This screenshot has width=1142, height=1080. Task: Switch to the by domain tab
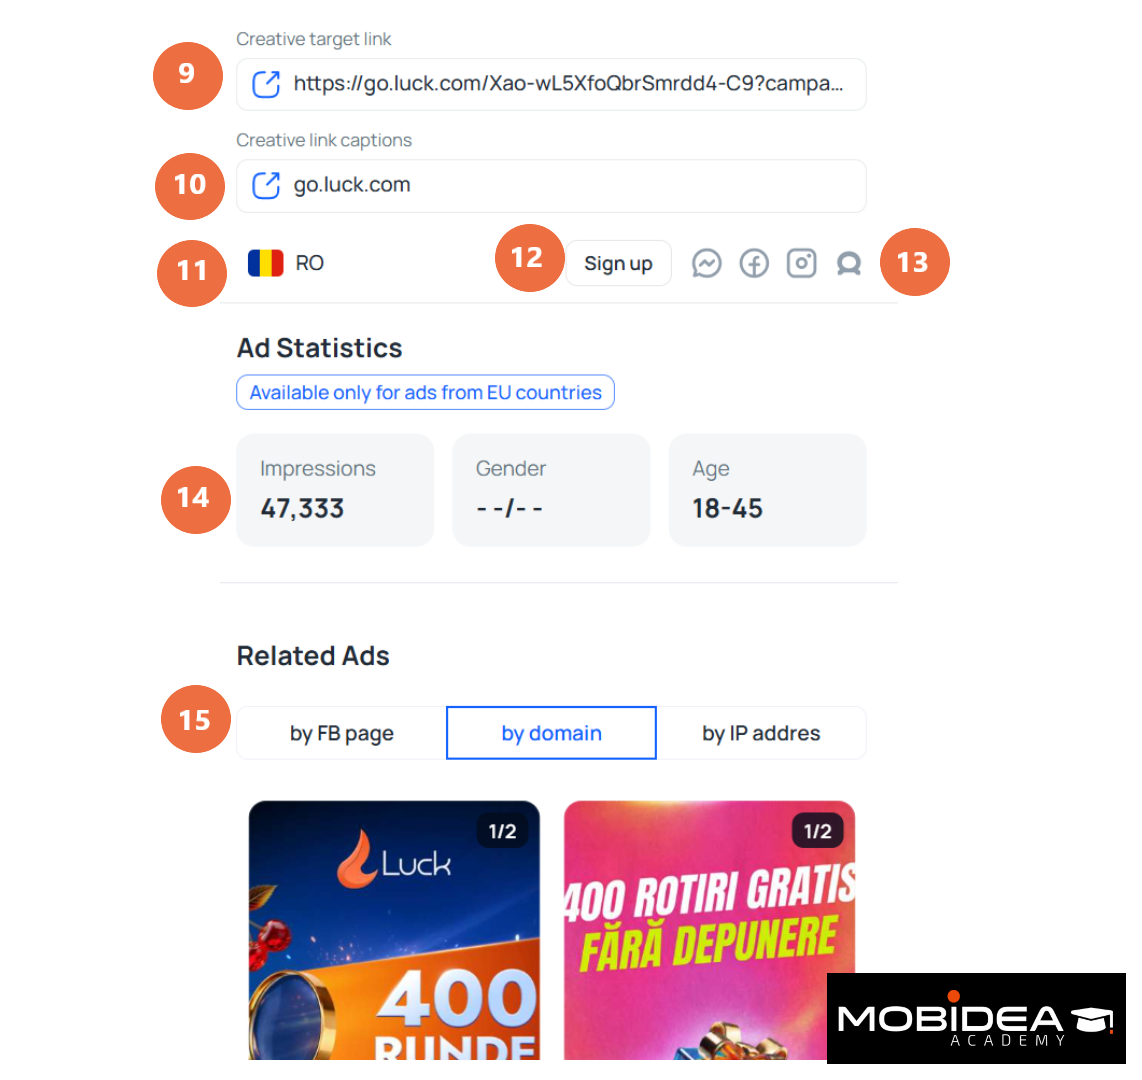tap(551, 733)
